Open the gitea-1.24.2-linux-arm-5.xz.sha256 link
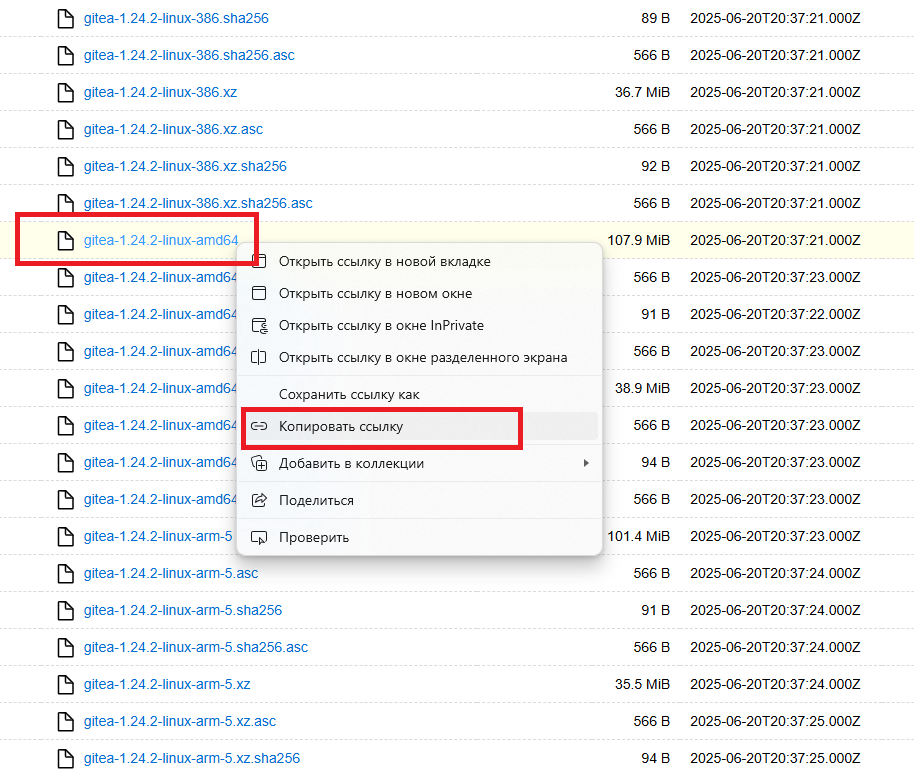This screenshot has height=776, width=914. click(x=192, y=759)
